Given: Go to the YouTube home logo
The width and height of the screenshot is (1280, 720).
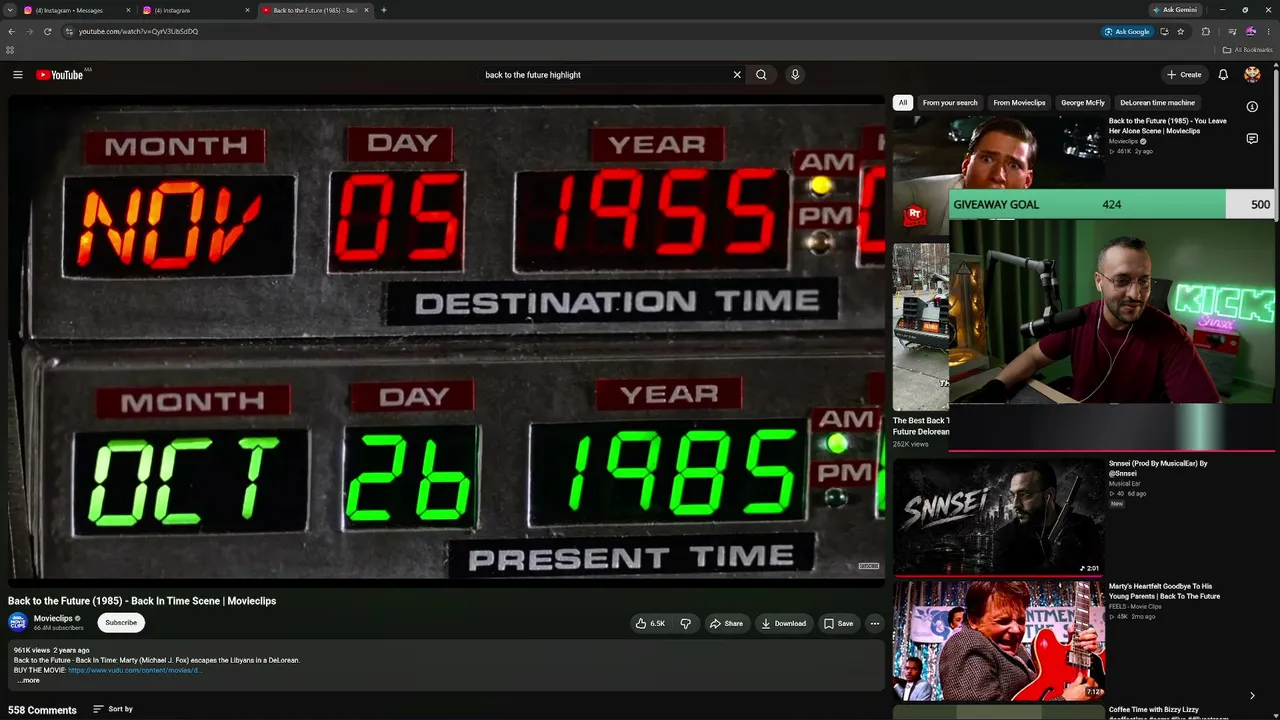Looking at the screenshot, I should click(60, 75).
